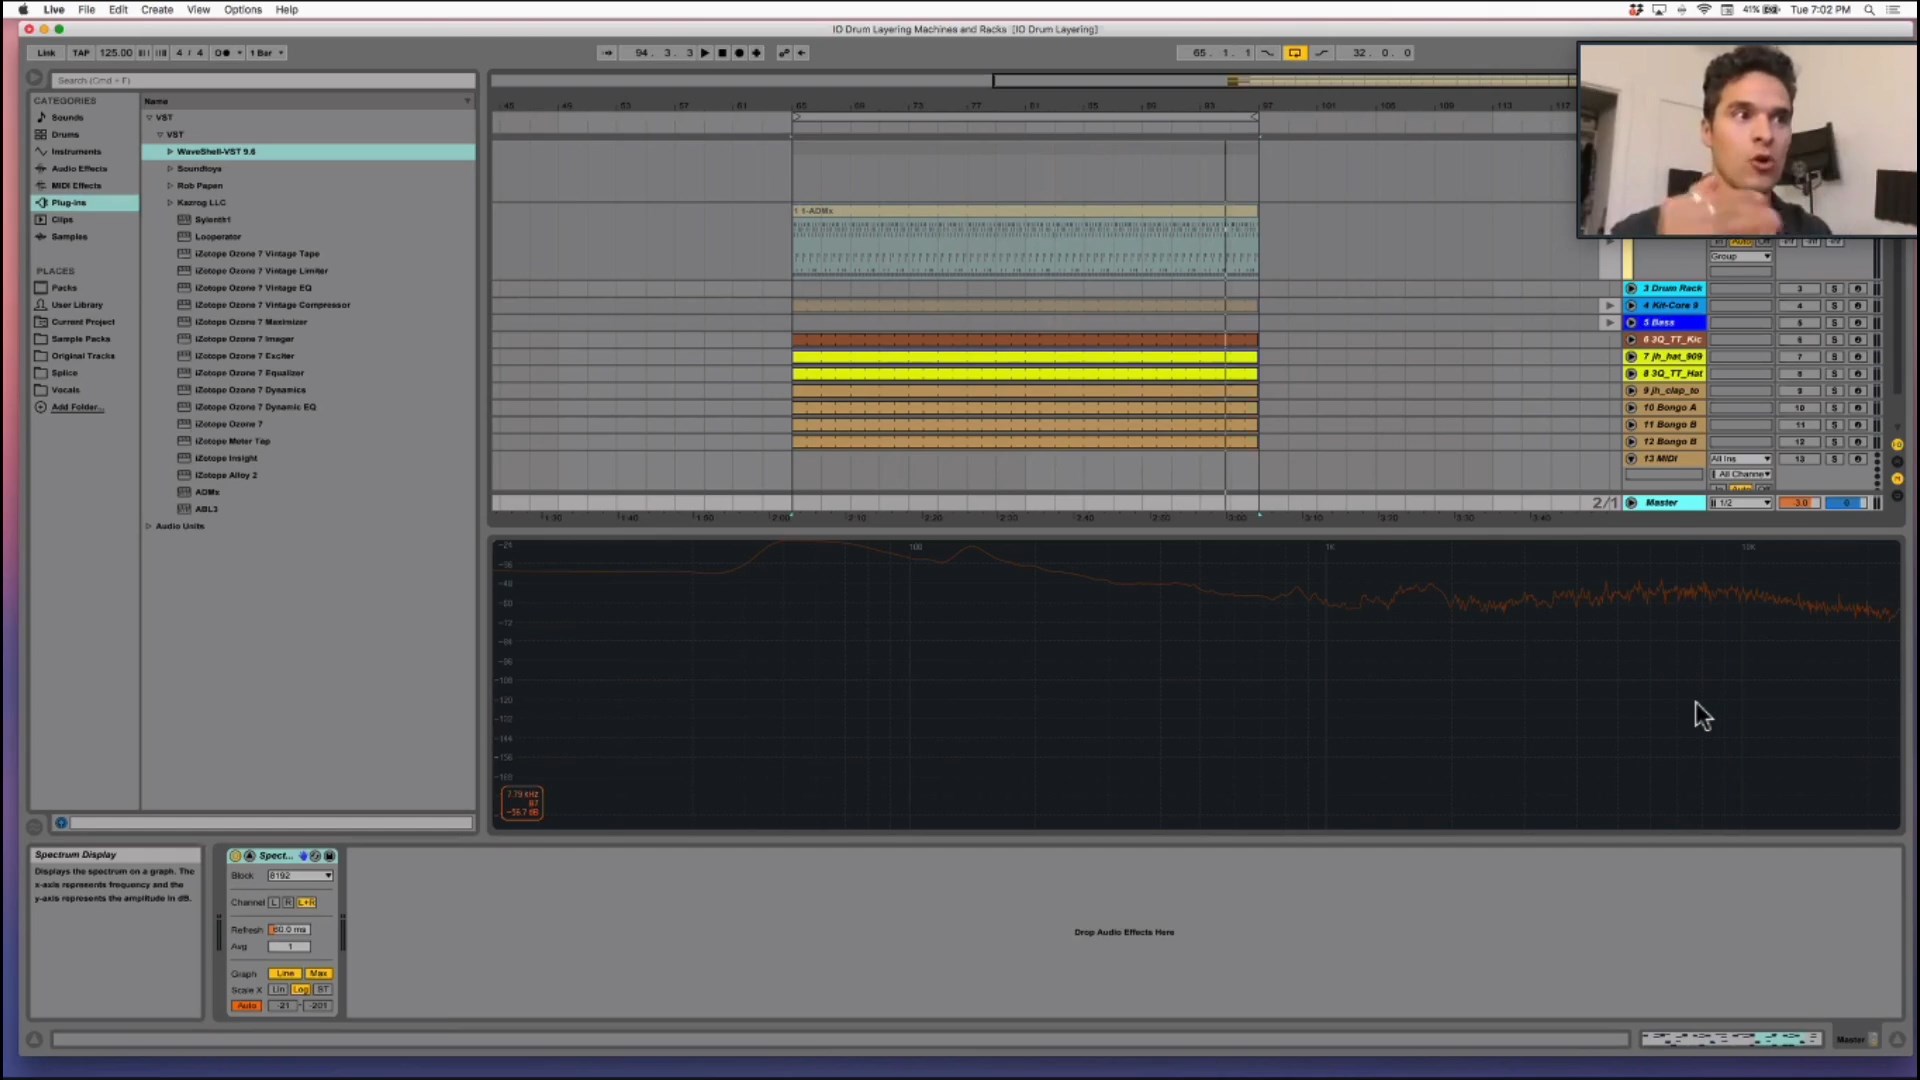This screenshot has width=1920, height=1080.
Task: Click the Spectrum hot-swap preset icon
Action: [x=315, y=856]
